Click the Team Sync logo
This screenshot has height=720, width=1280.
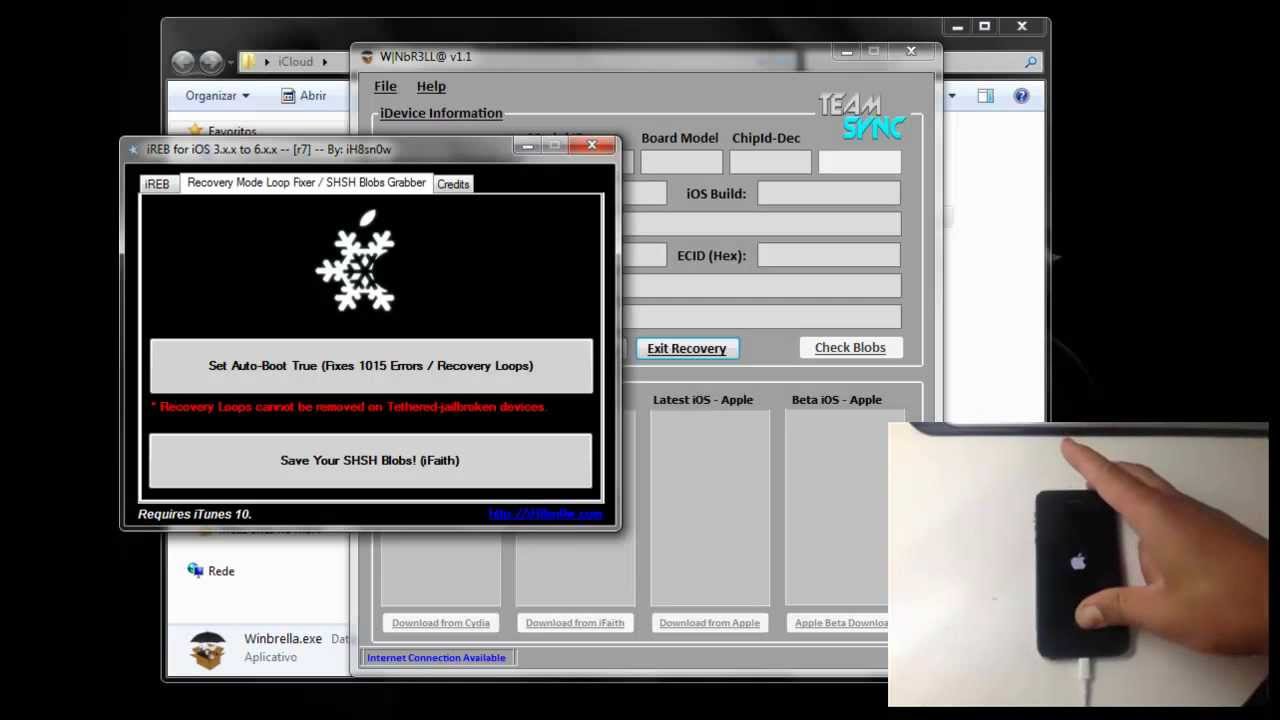(861, 116)
